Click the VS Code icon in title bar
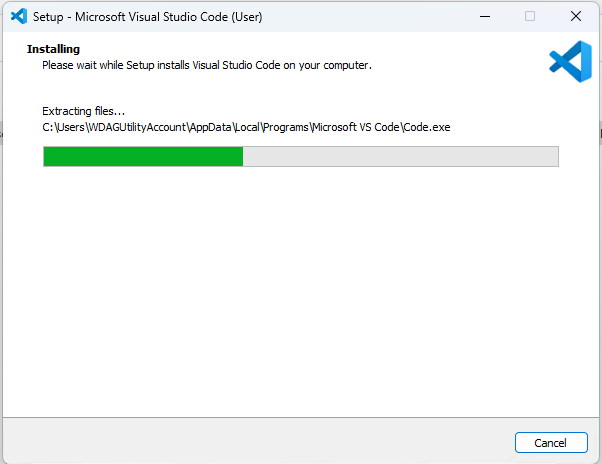The height and width of the screenshot is (464, 602). tap(18, 16)
